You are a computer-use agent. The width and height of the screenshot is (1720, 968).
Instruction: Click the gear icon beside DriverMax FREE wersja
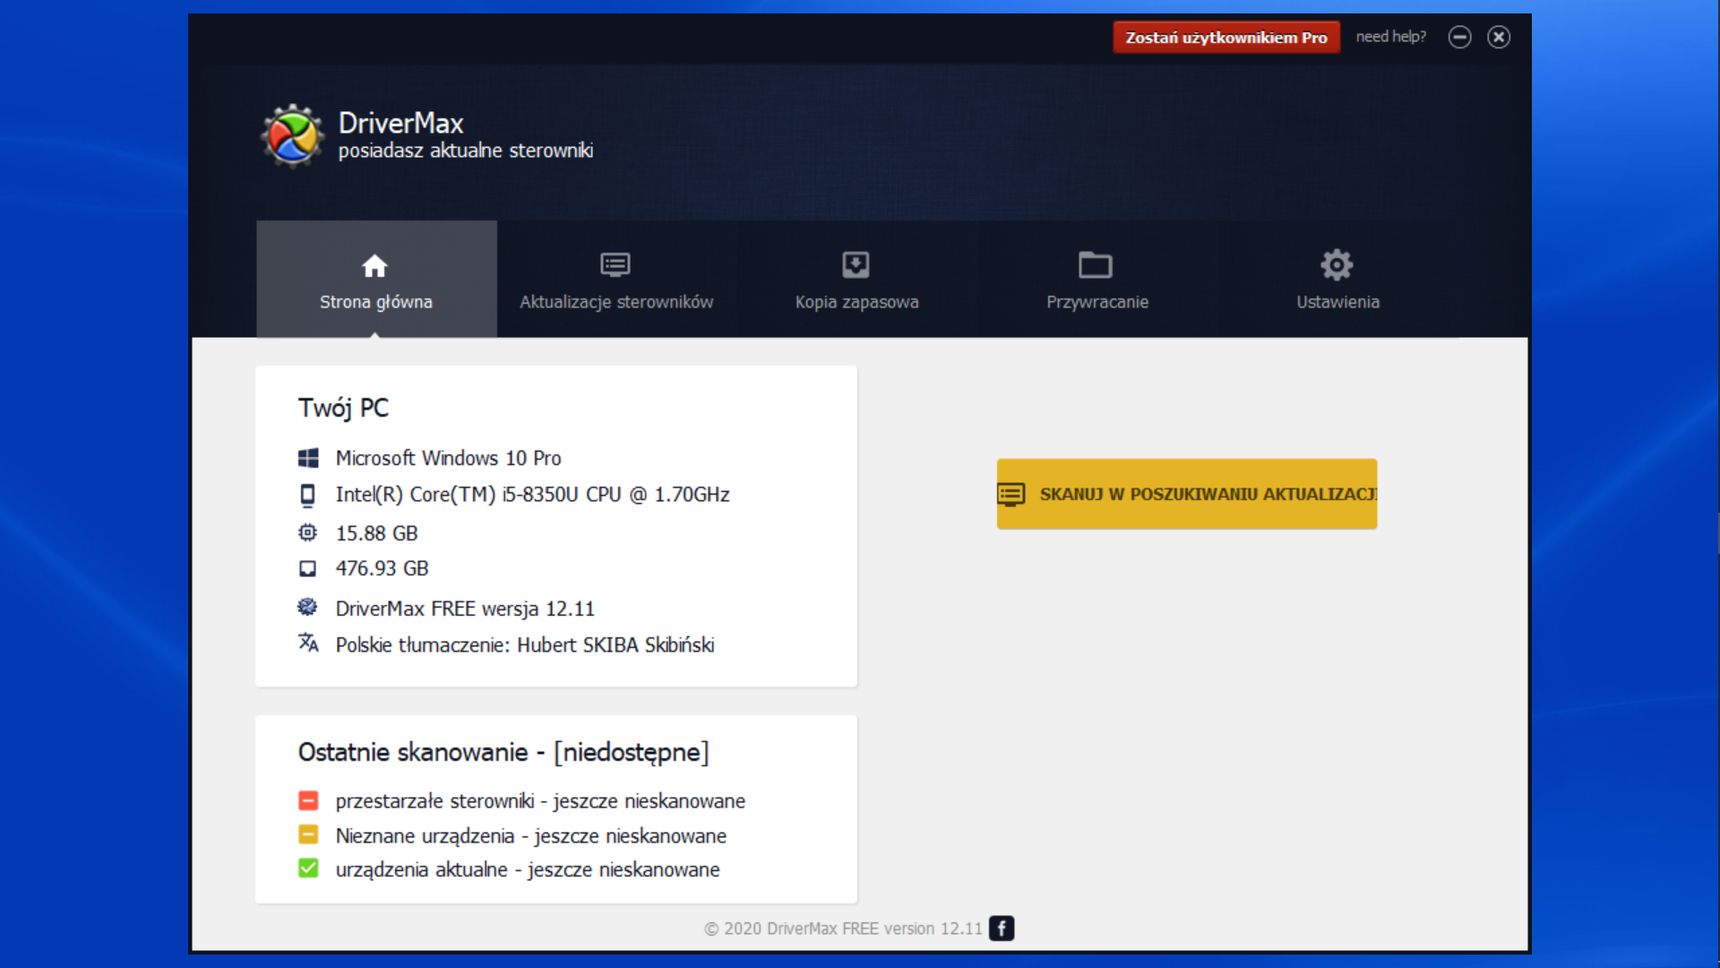[308, 607]
